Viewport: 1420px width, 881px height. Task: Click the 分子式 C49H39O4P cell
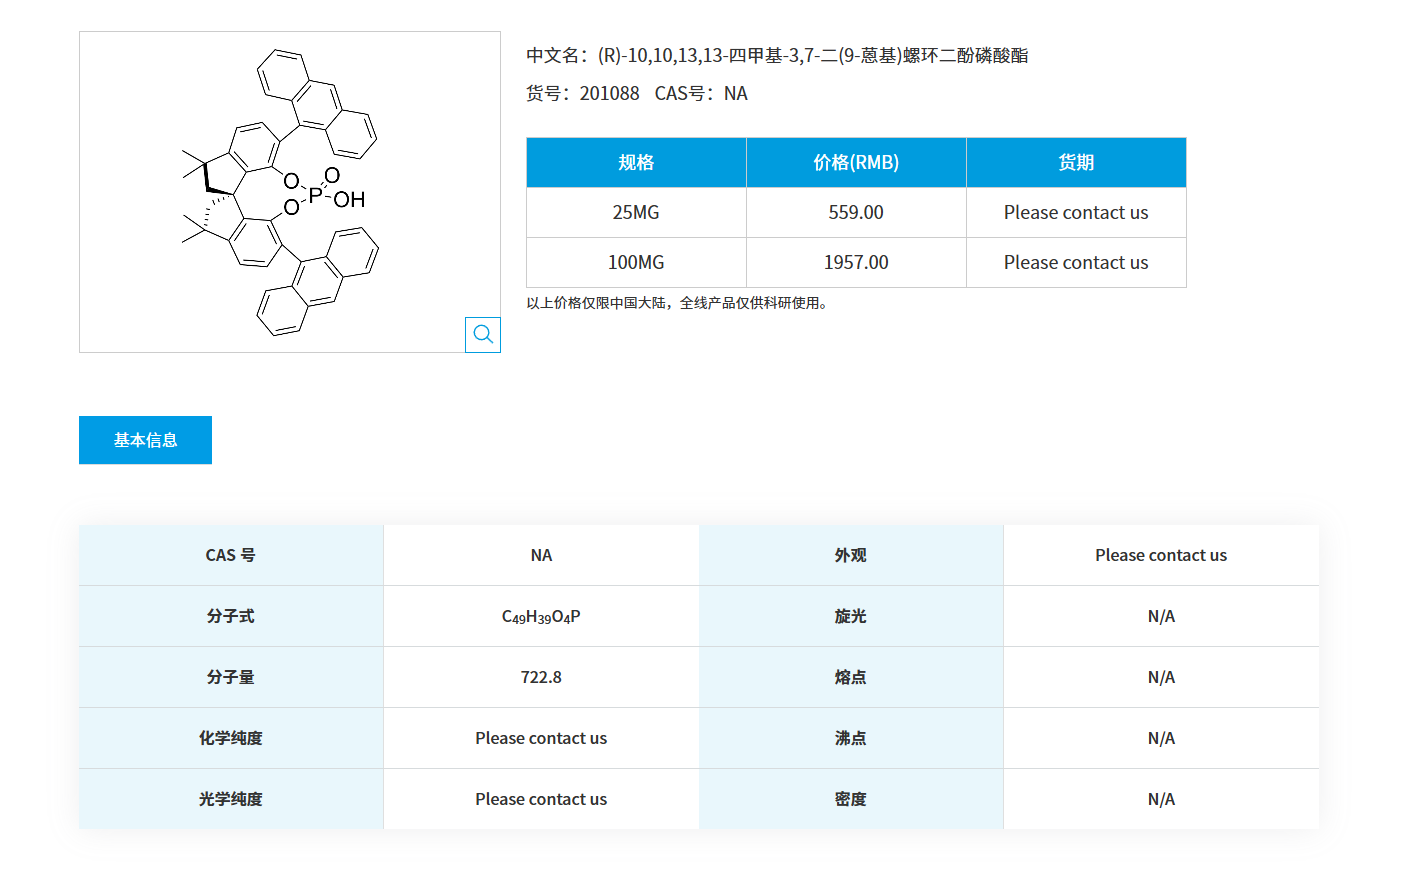[540, 616]
